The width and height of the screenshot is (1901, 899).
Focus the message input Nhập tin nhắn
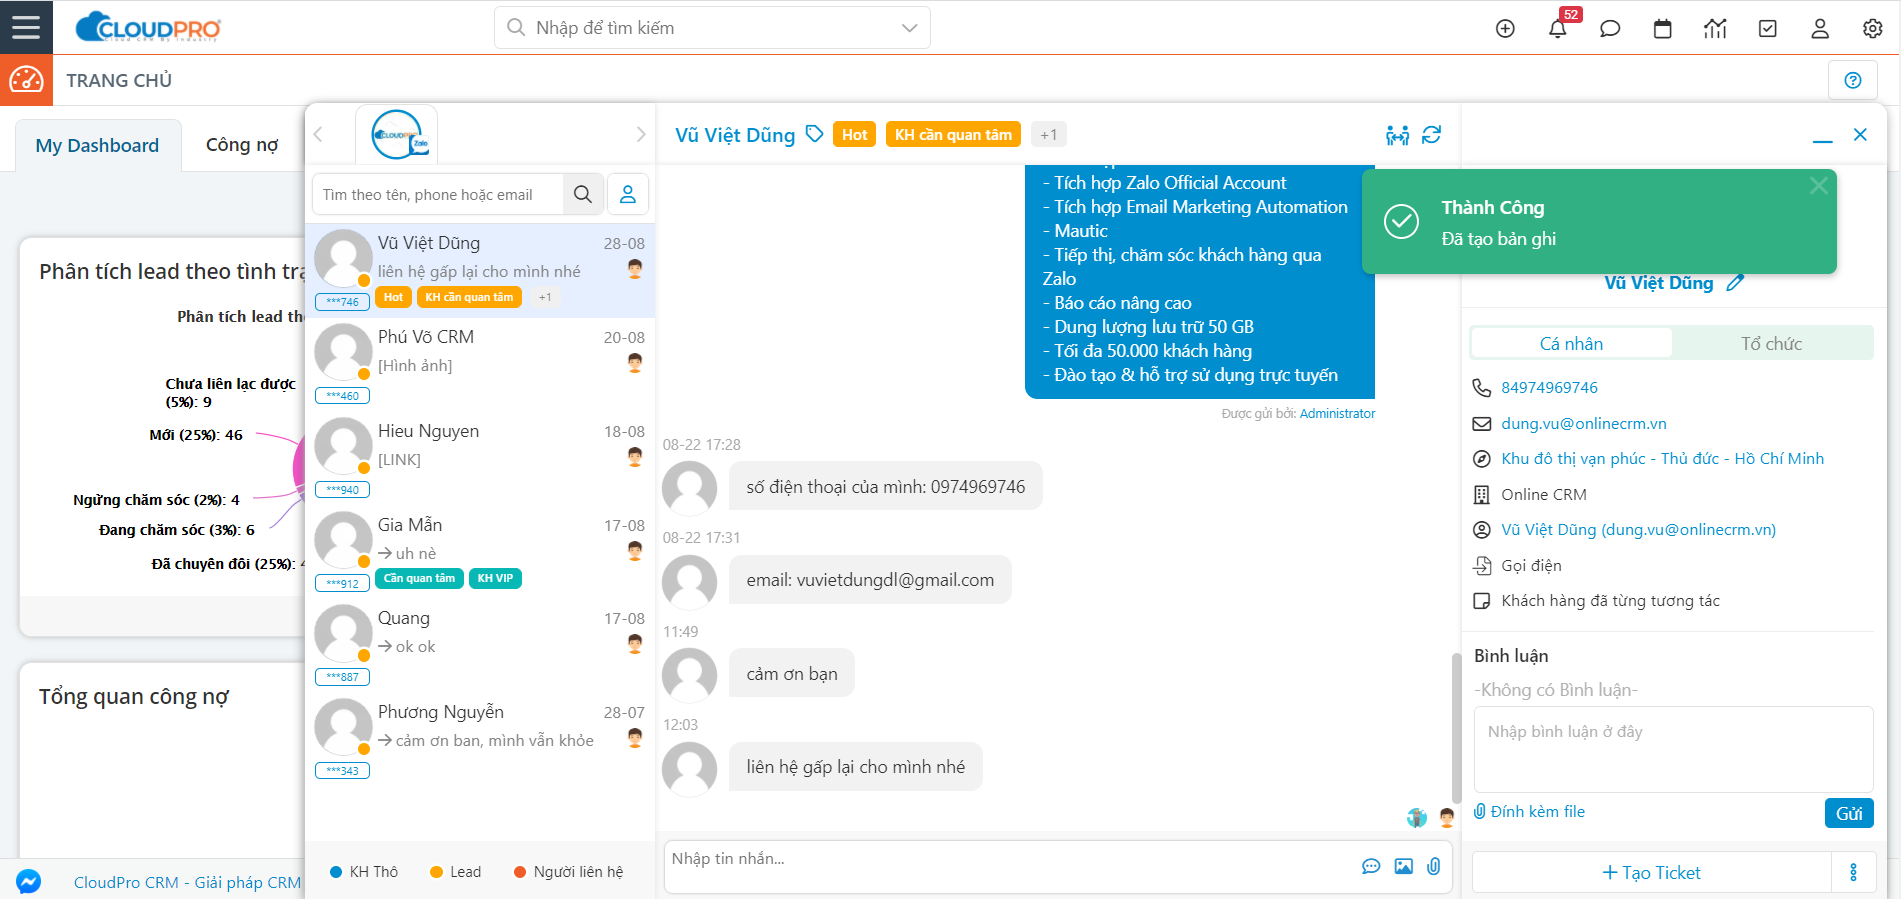click(1010, 866)
